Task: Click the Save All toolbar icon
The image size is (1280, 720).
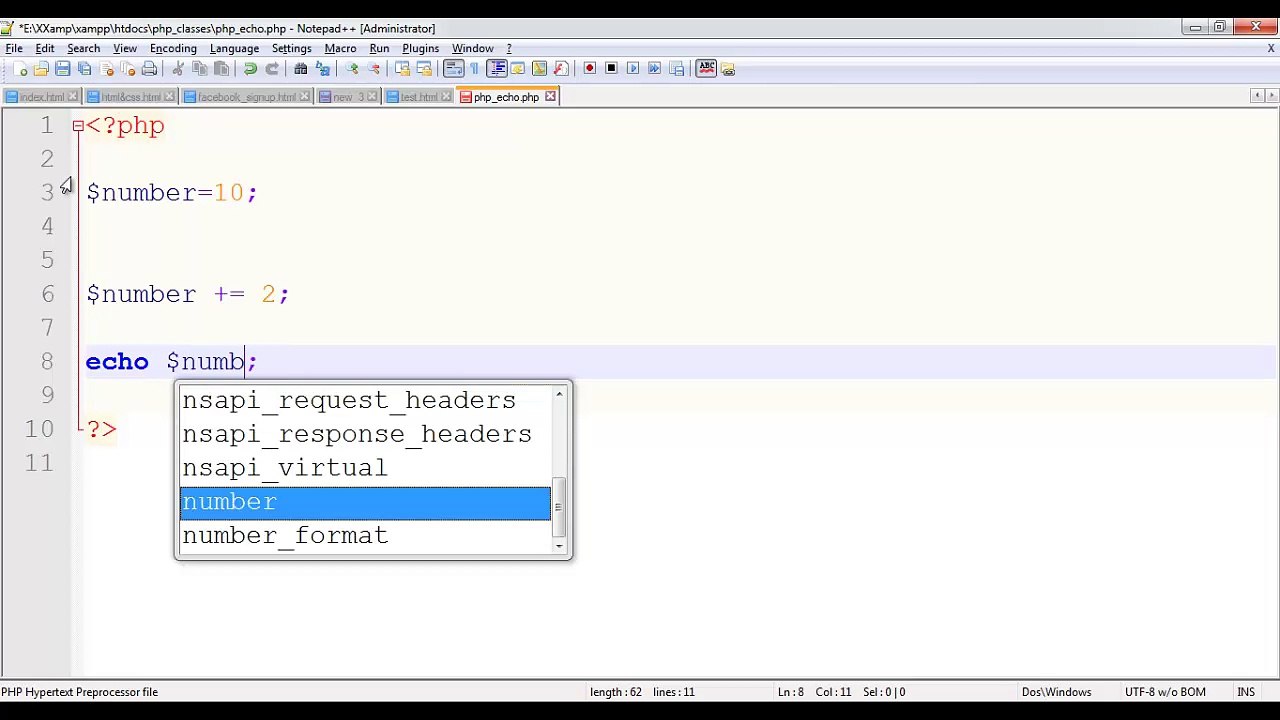Action: [85, 69]
